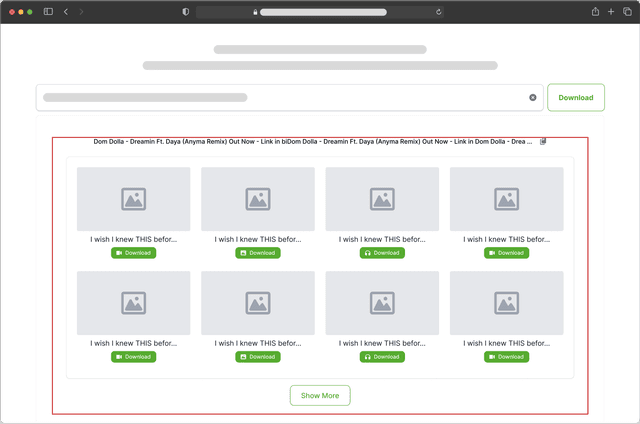Show the tab overview icon
The height and width of the screenshot is (424, 640).
[627, 12]
